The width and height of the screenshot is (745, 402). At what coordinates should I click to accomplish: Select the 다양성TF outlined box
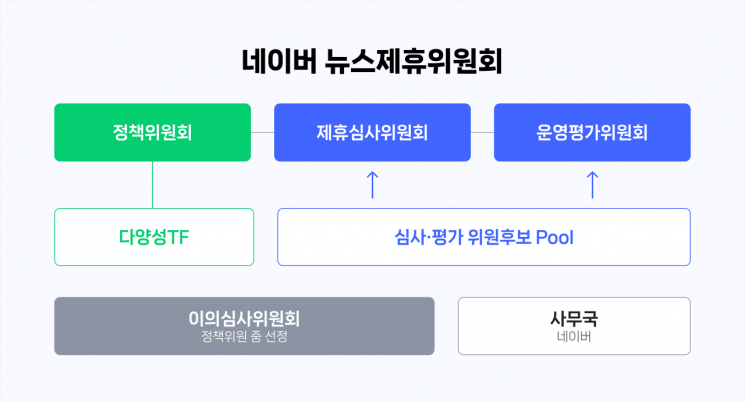click(x=153, y=237)
